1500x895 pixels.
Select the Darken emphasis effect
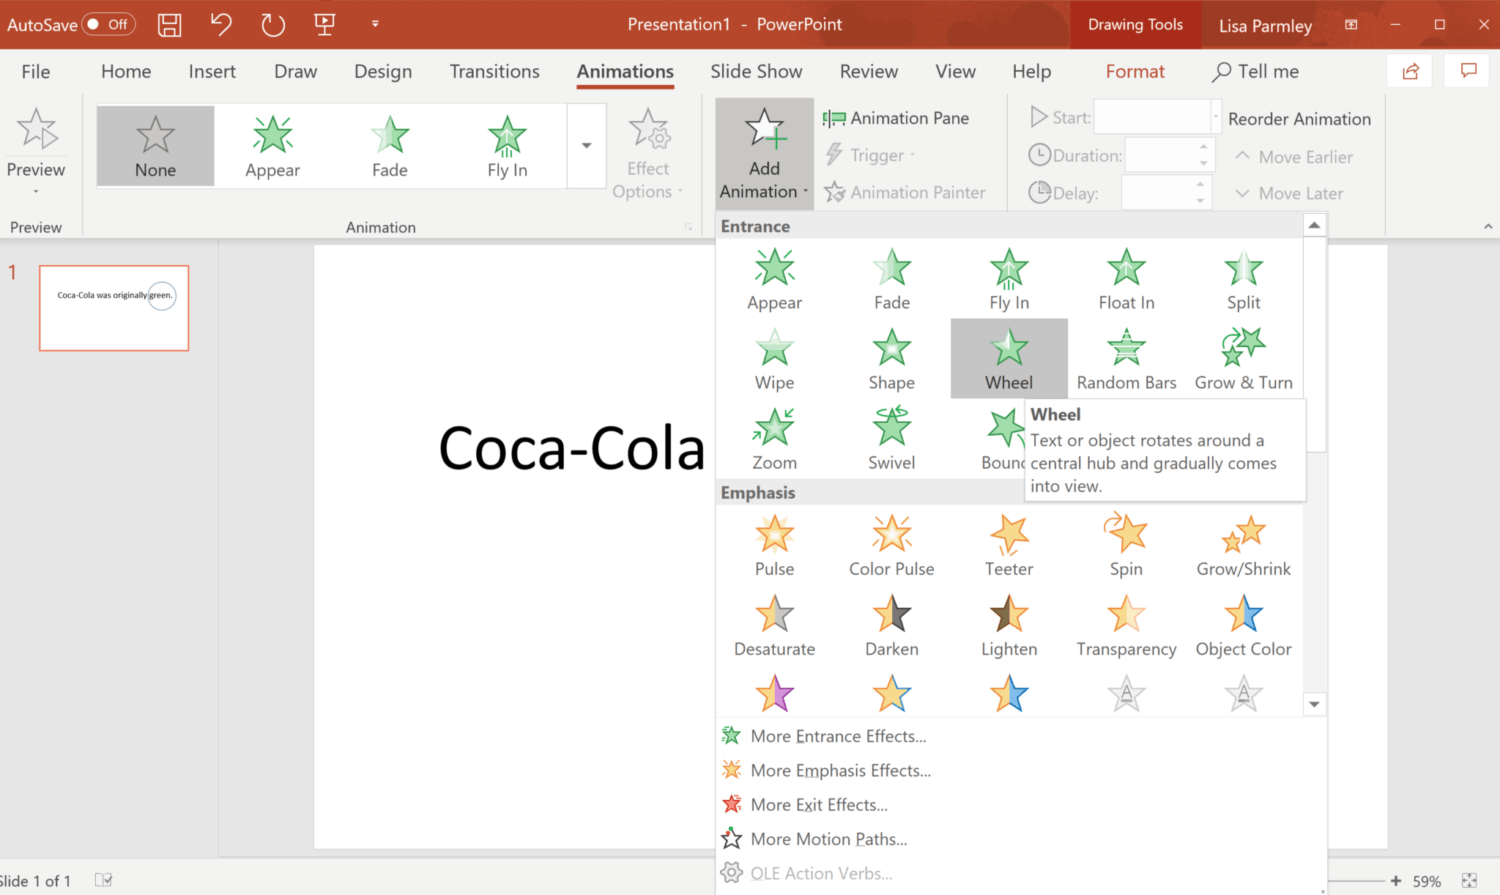891,625
